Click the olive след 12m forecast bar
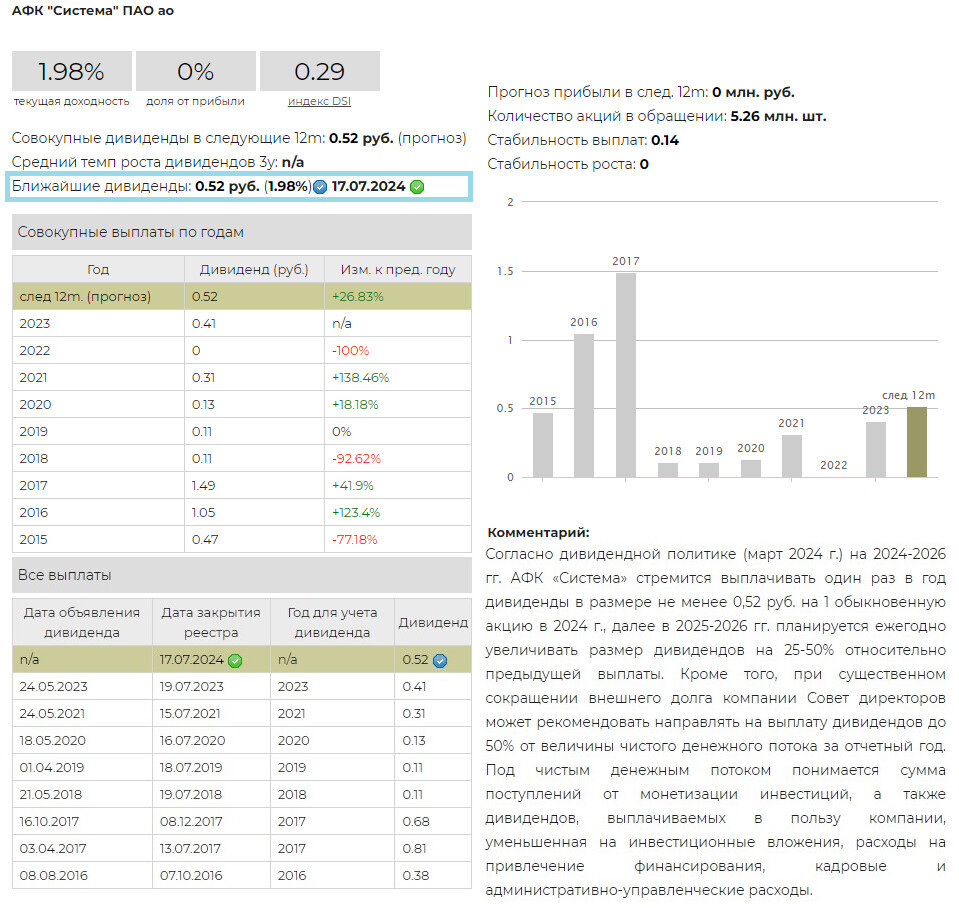This screenshot has width=959, height=908. tap(916, 442)
